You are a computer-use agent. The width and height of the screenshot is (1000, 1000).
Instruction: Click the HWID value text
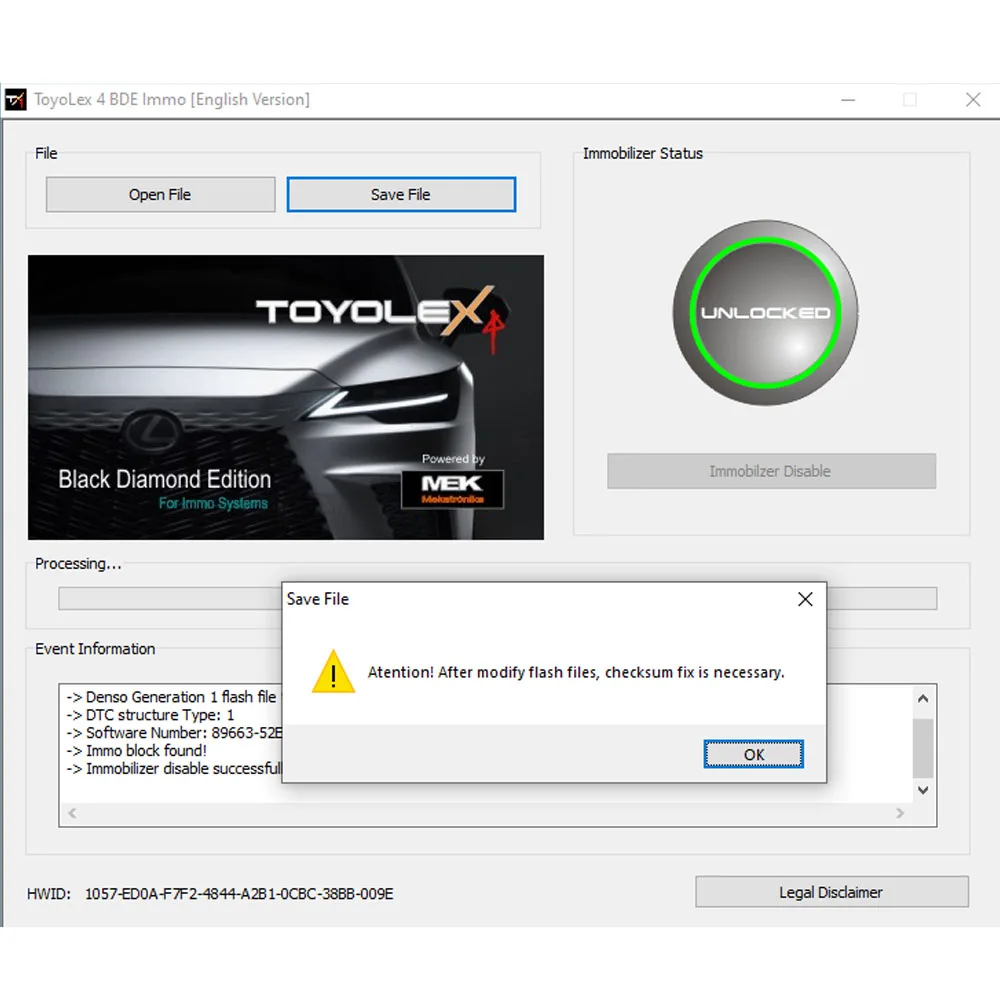click(x=239, y=893)
